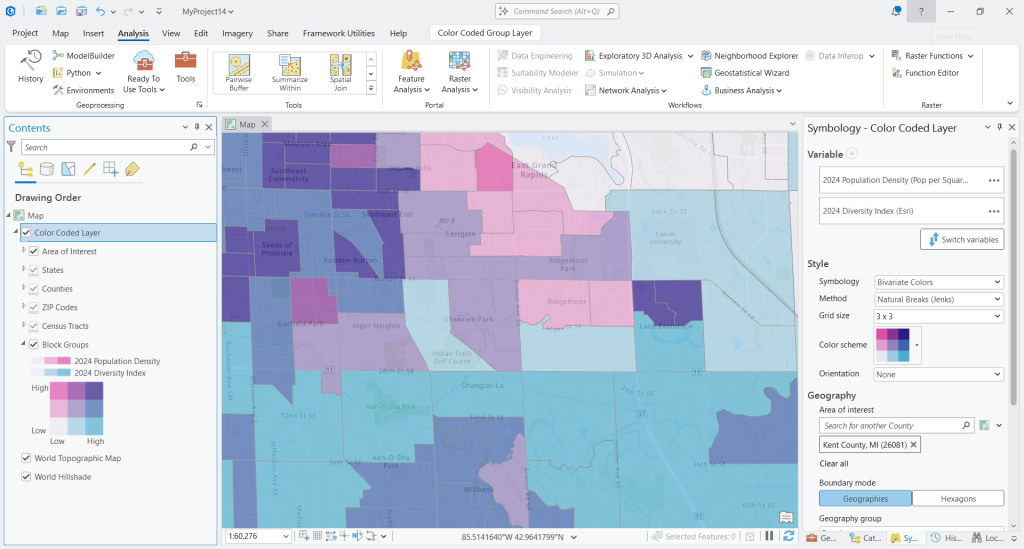Open the History tool
This screenshot has width=1024, height=549.
pos(30,66)
